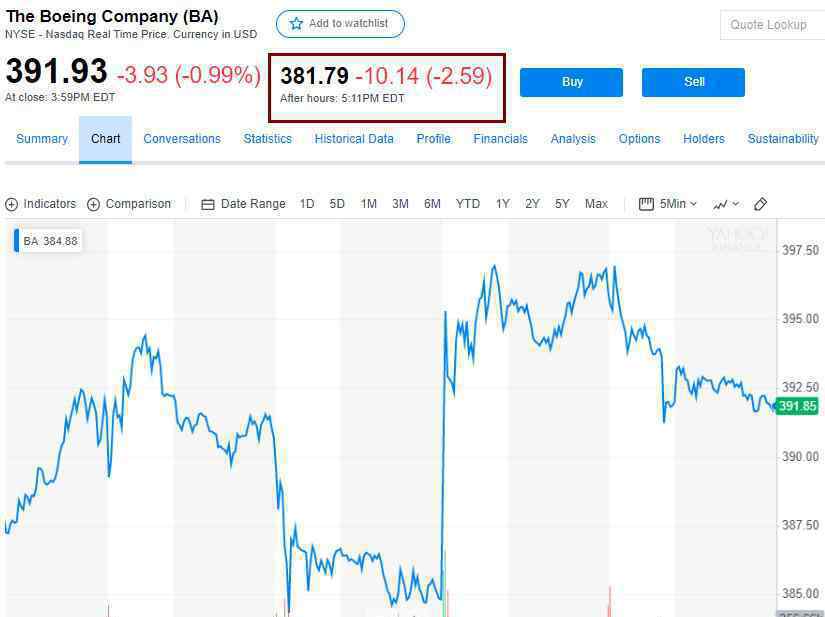Image resolution: width=825 pixels, height=617 pixels.
Task: Select the 1M time range
Action: (x=369, y=204)
